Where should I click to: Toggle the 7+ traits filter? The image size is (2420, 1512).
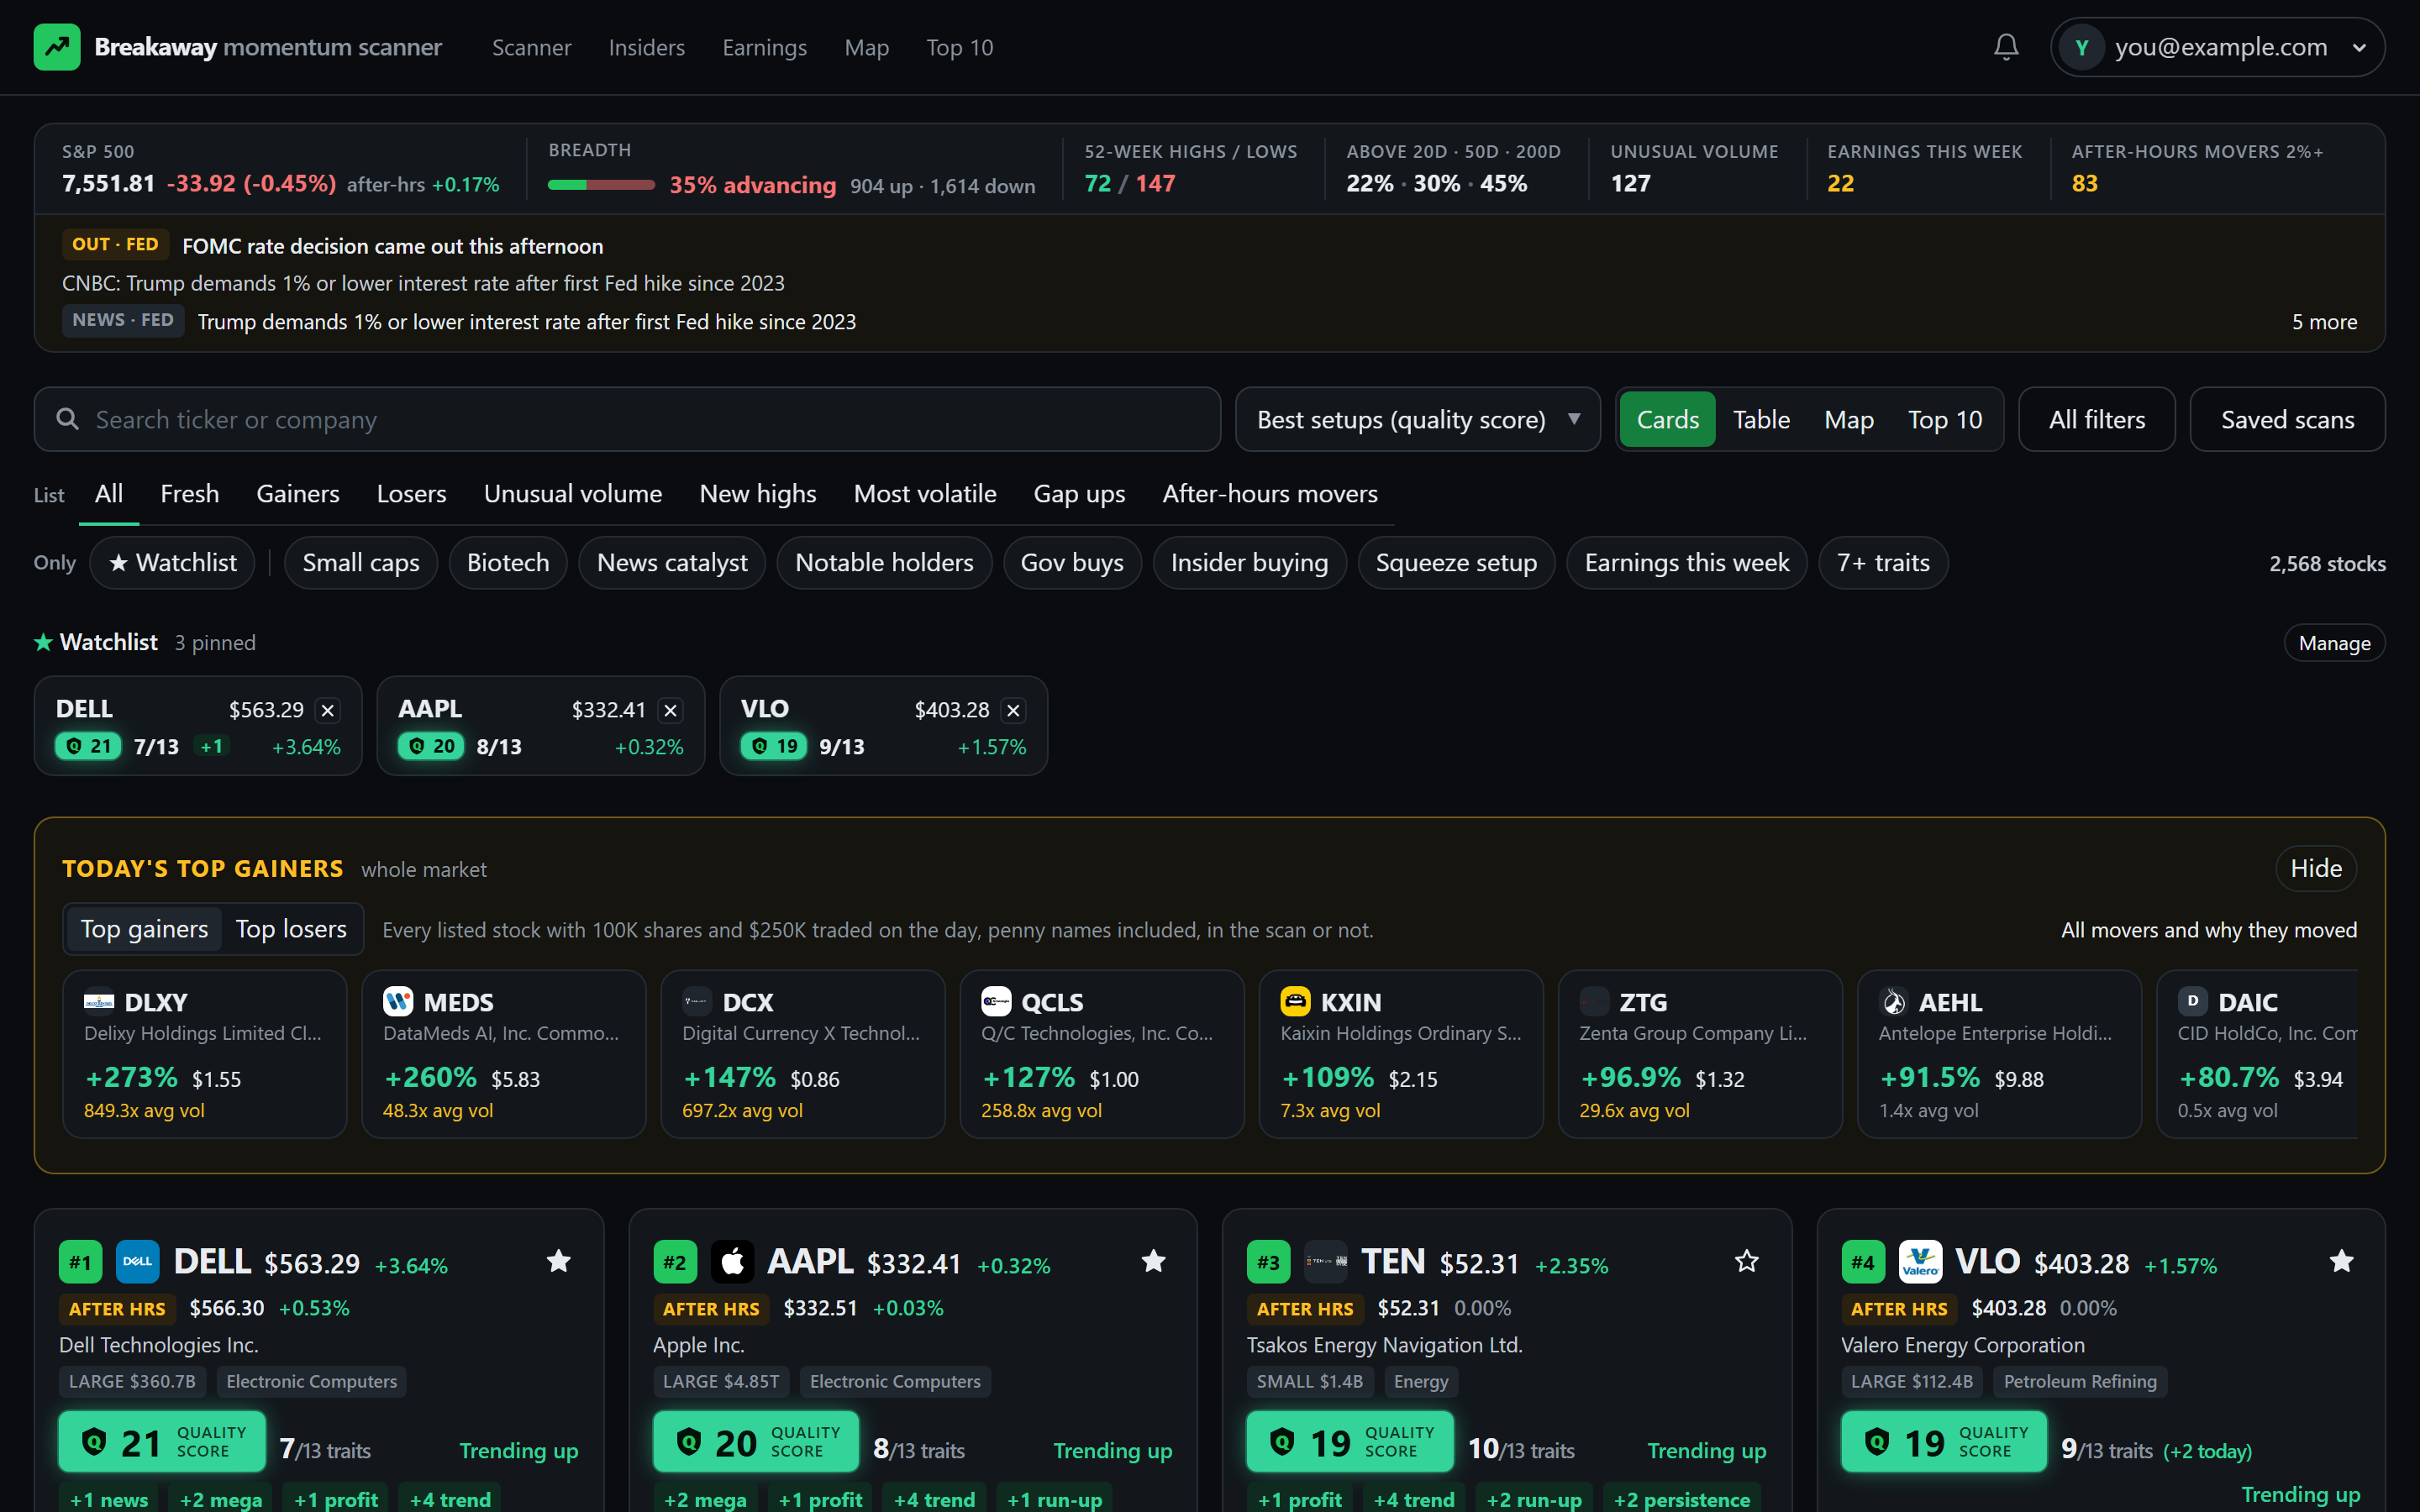(1883, 563)
